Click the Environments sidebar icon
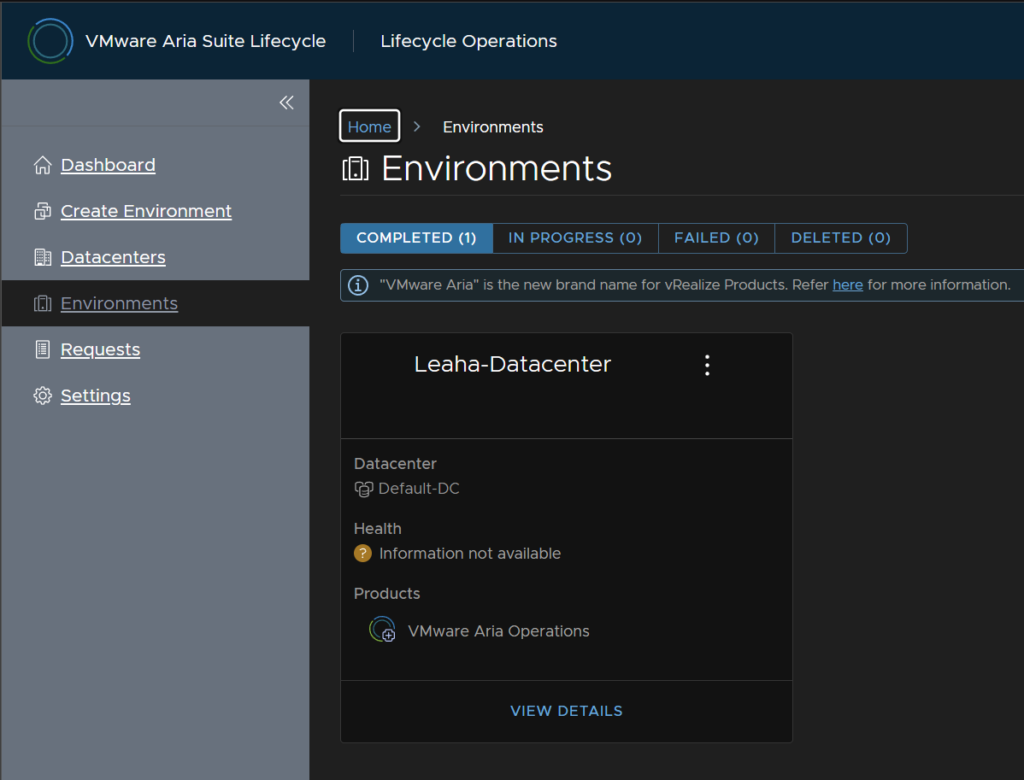Viewport: 1024px width, 780px height. [x=42, y=304]
